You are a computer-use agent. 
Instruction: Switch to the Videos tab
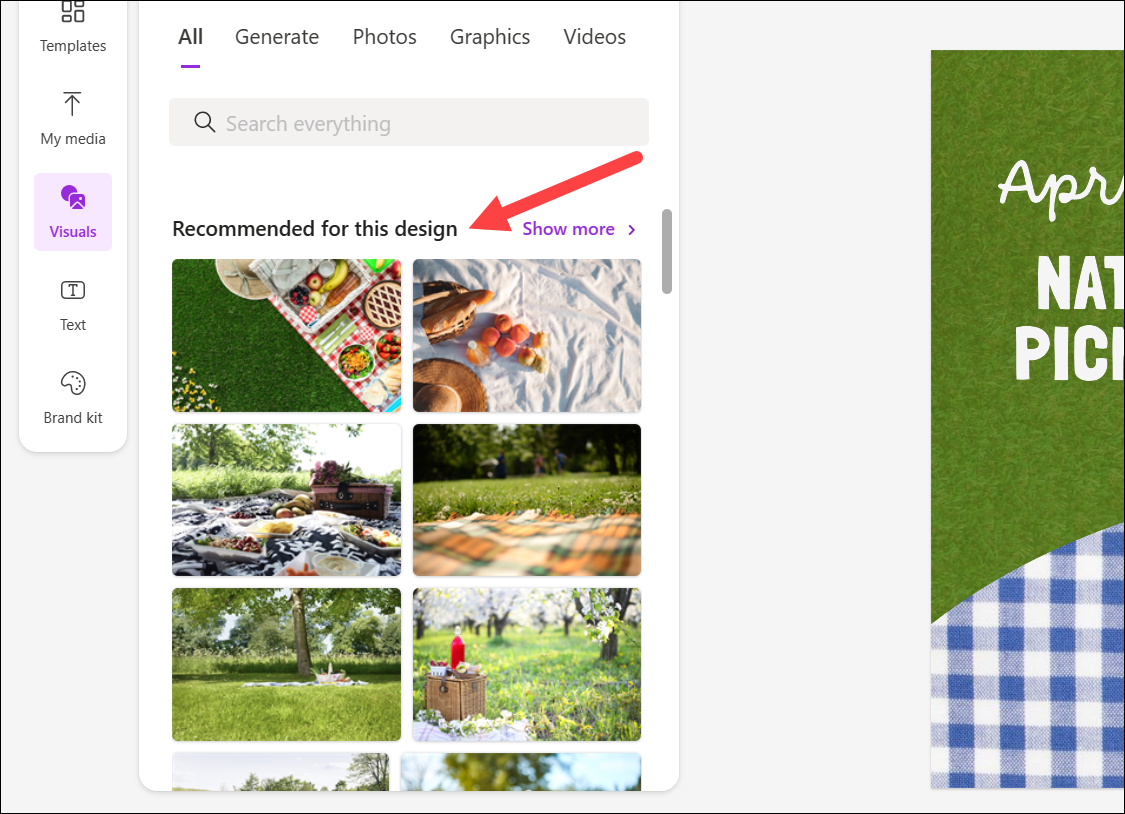[x=595, y=37]
